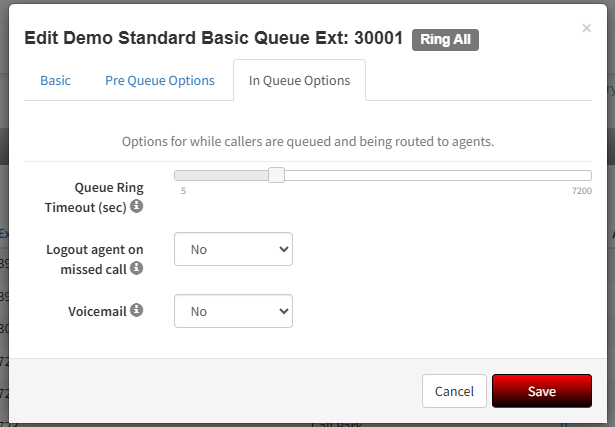The image size is (615, 427).
Task: Close the Edit Queue dialog with X
Action: point(586,28)
